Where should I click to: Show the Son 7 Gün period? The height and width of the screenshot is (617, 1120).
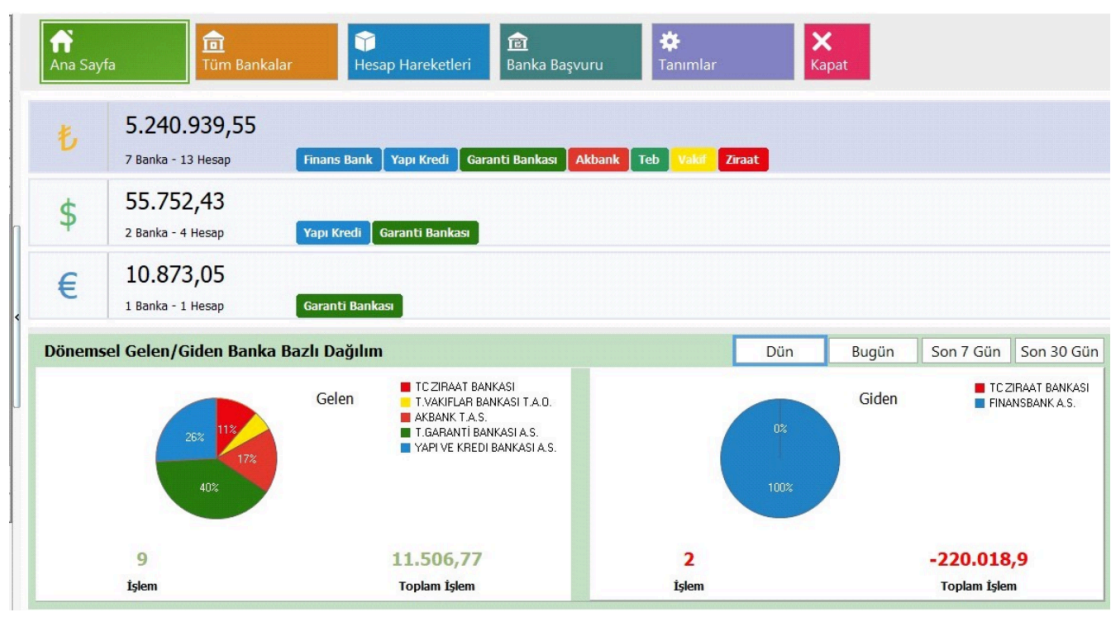point(965,352)
